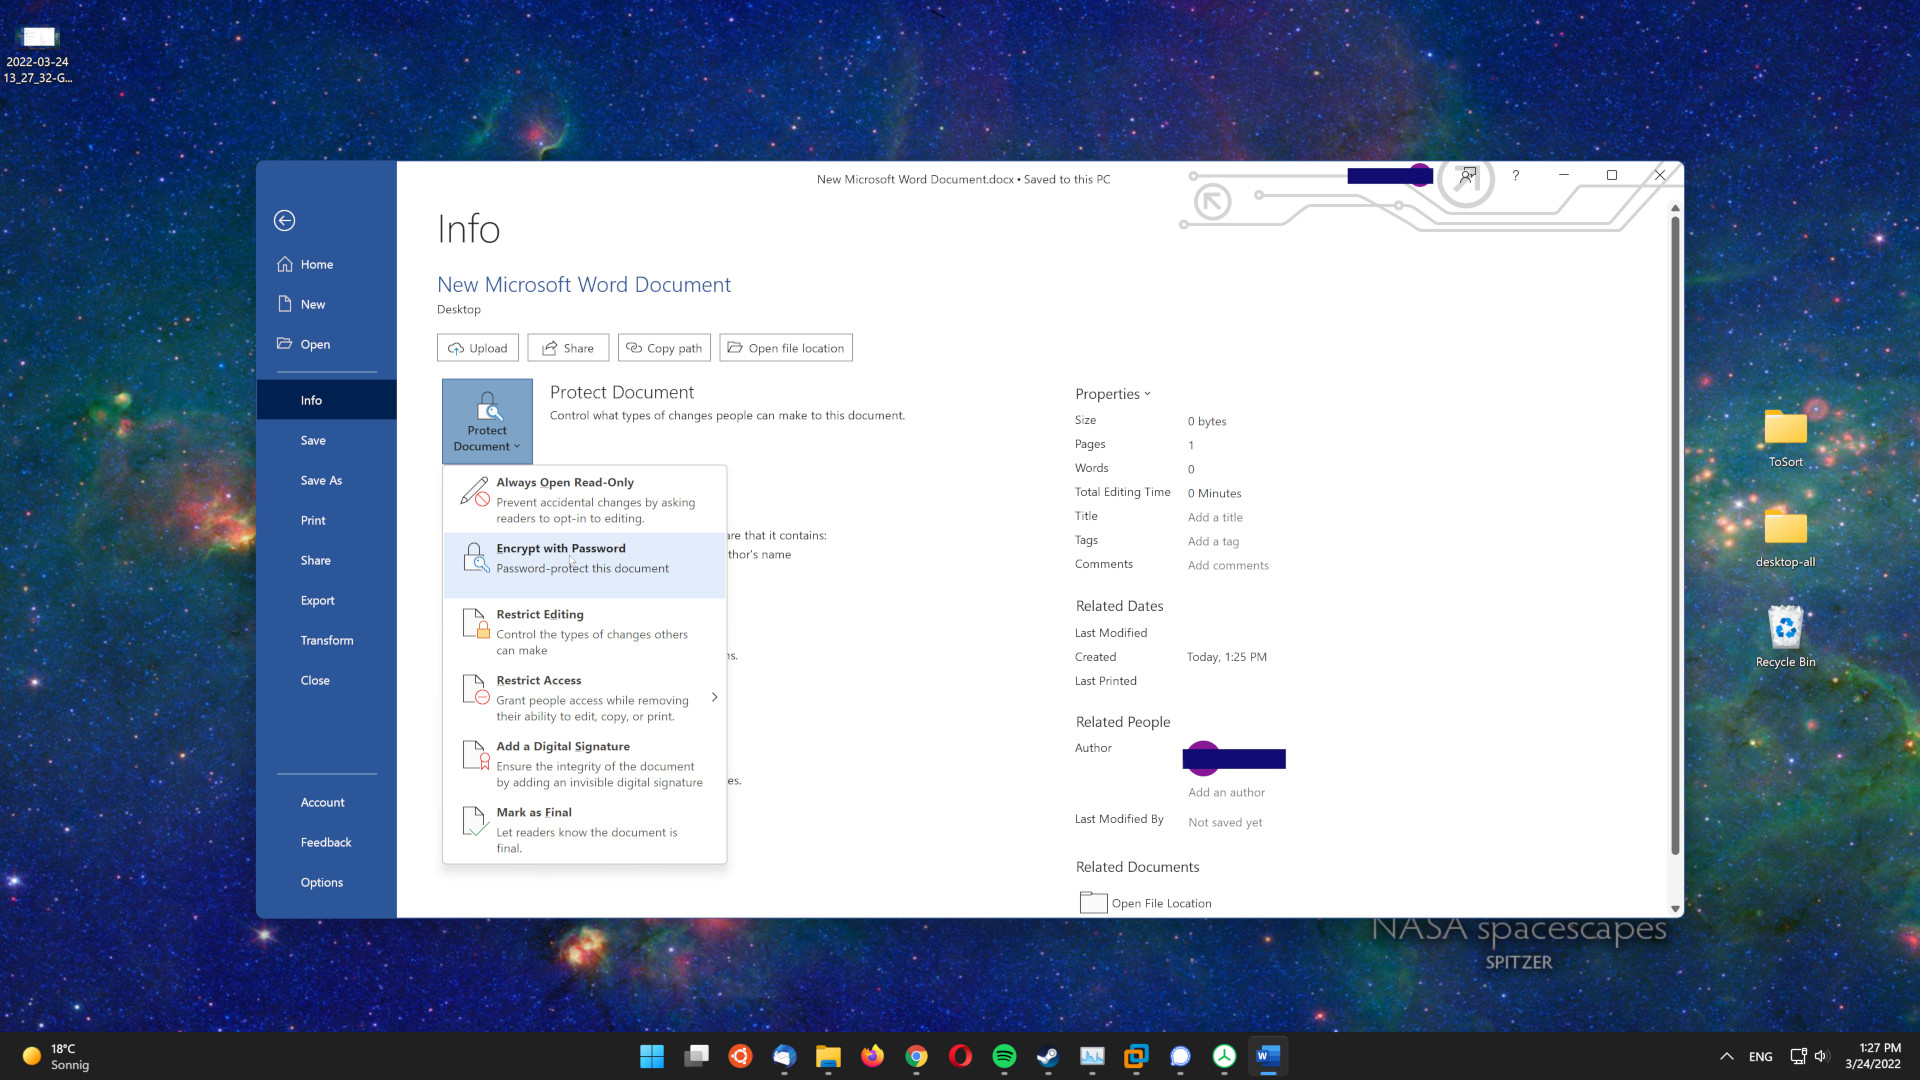This screenshot has height=1080, width=1920.
Task: Open Windows Start menu
Action: (x=652, y=1056)
